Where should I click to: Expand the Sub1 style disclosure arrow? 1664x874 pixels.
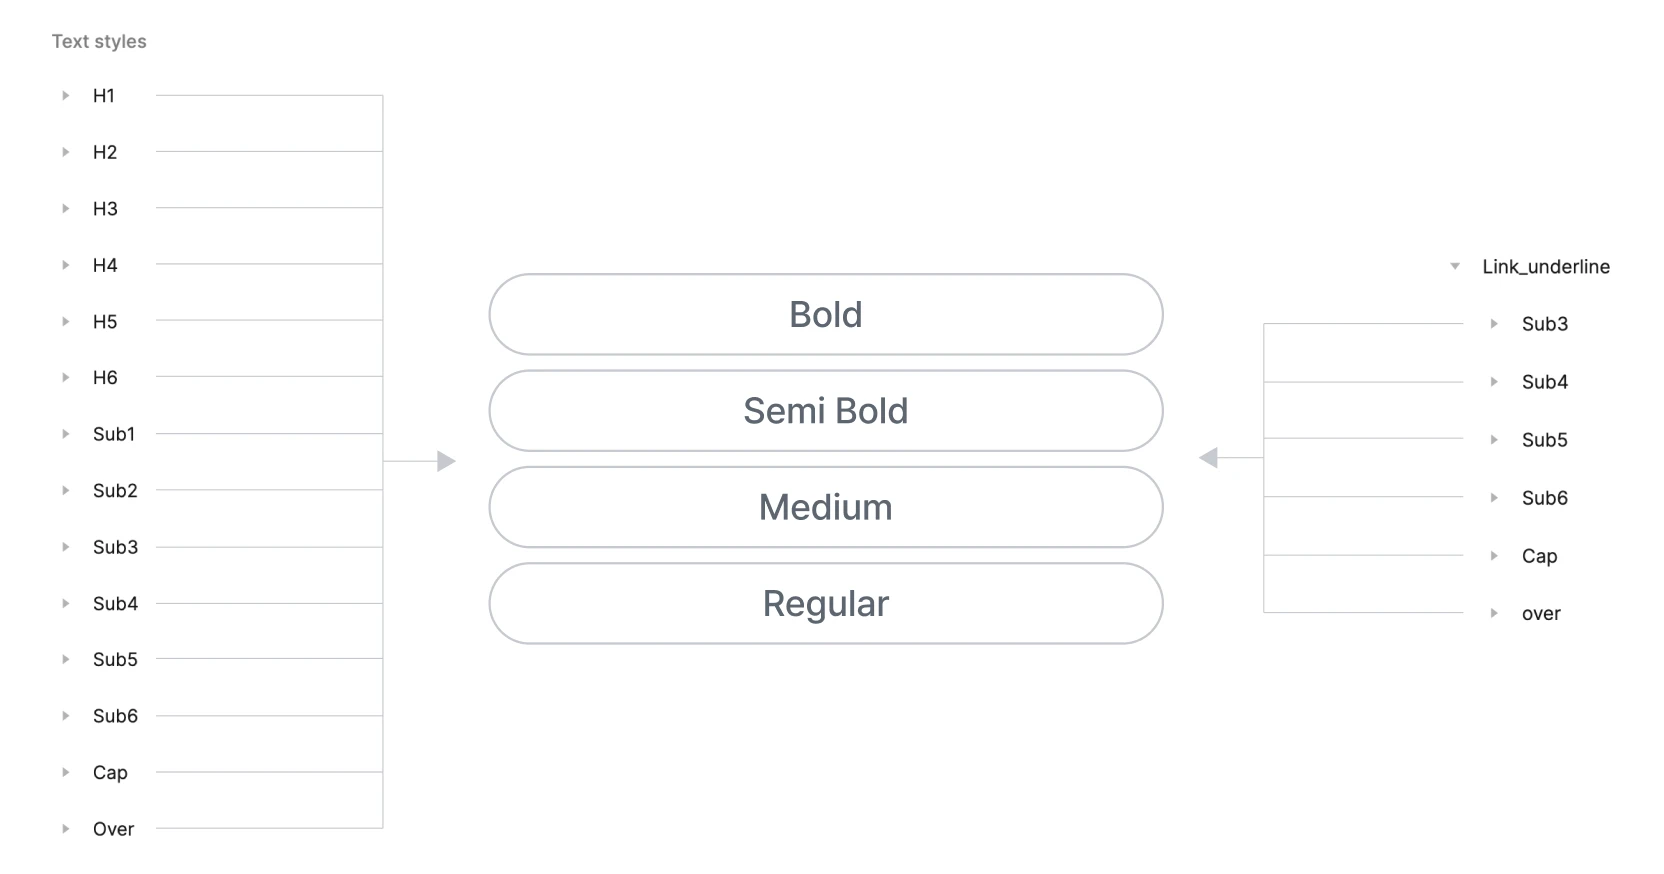(x=66, y=434)
